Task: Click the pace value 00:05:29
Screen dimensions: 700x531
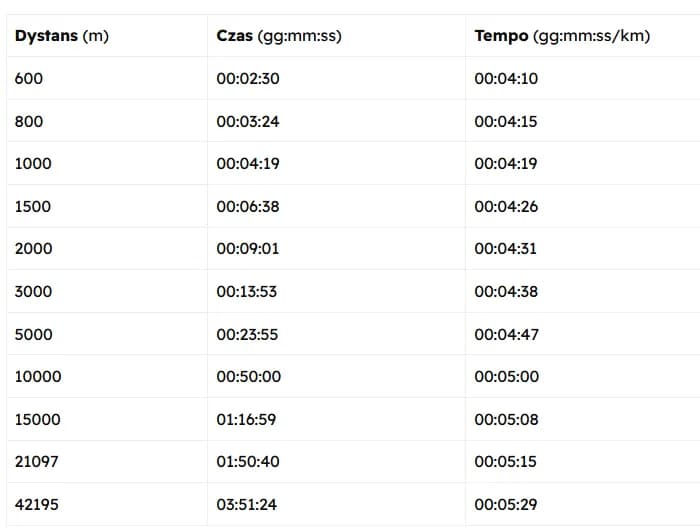Action: coord(506,504)
